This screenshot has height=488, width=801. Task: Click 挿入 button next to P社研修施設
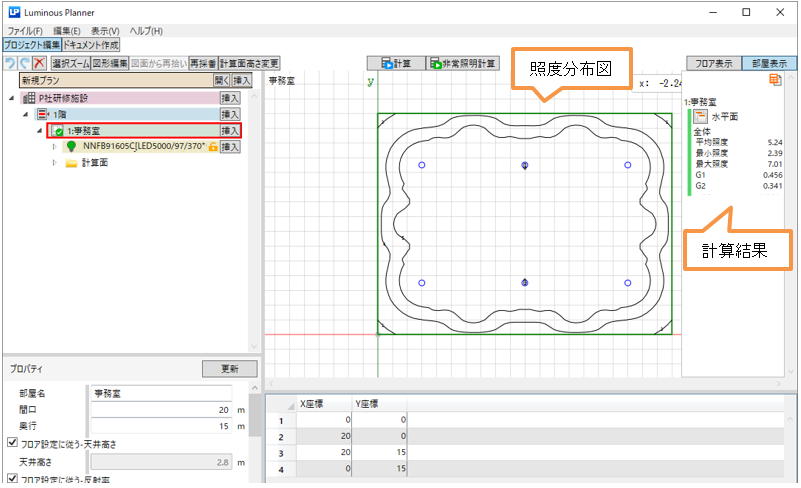tap(230, 98)
